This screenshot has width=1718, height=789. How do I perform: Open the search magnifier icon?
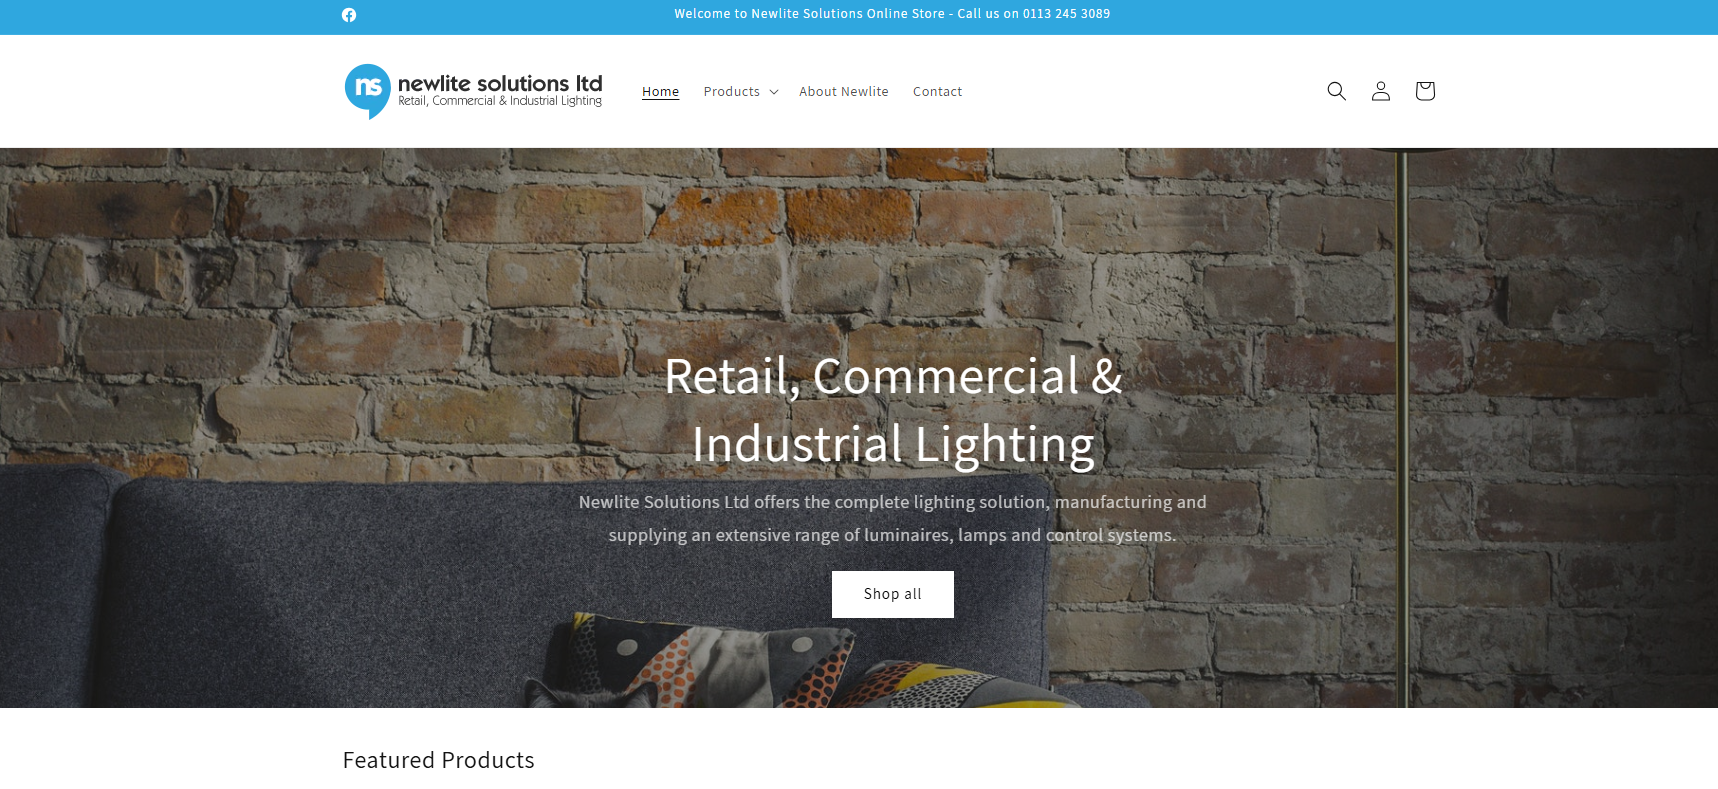(1336, 91)
